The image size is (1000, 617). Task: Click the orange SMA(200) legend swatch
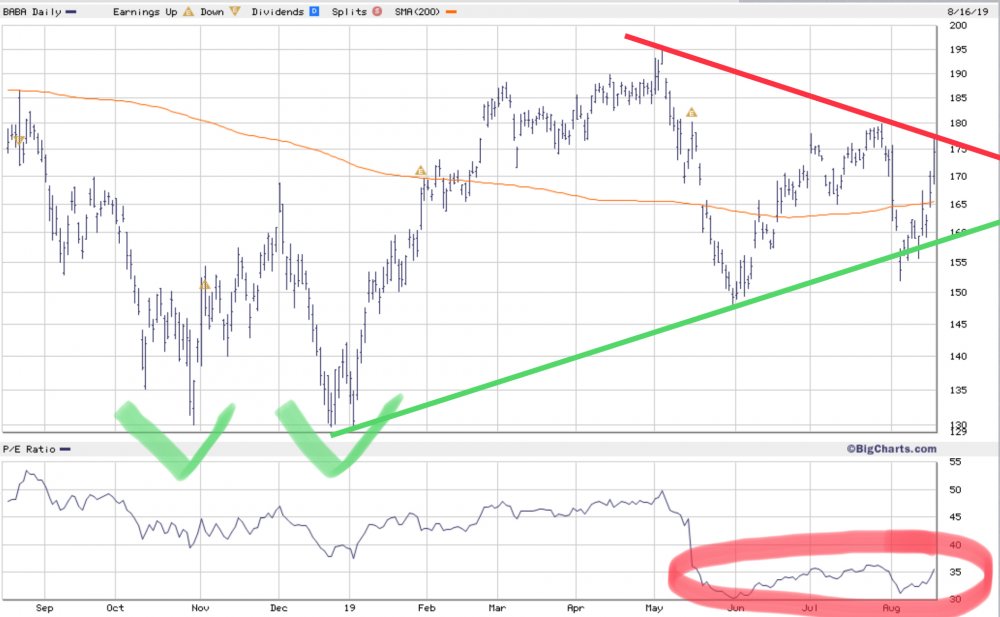(451, 11)
